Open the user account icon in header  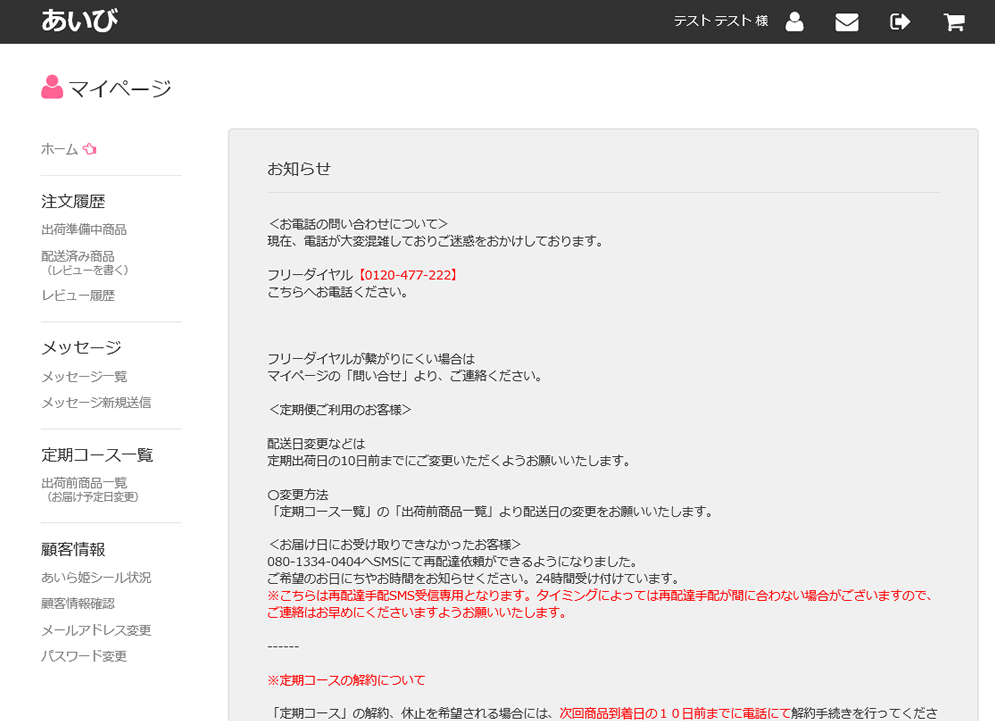[x=794, y=22]
